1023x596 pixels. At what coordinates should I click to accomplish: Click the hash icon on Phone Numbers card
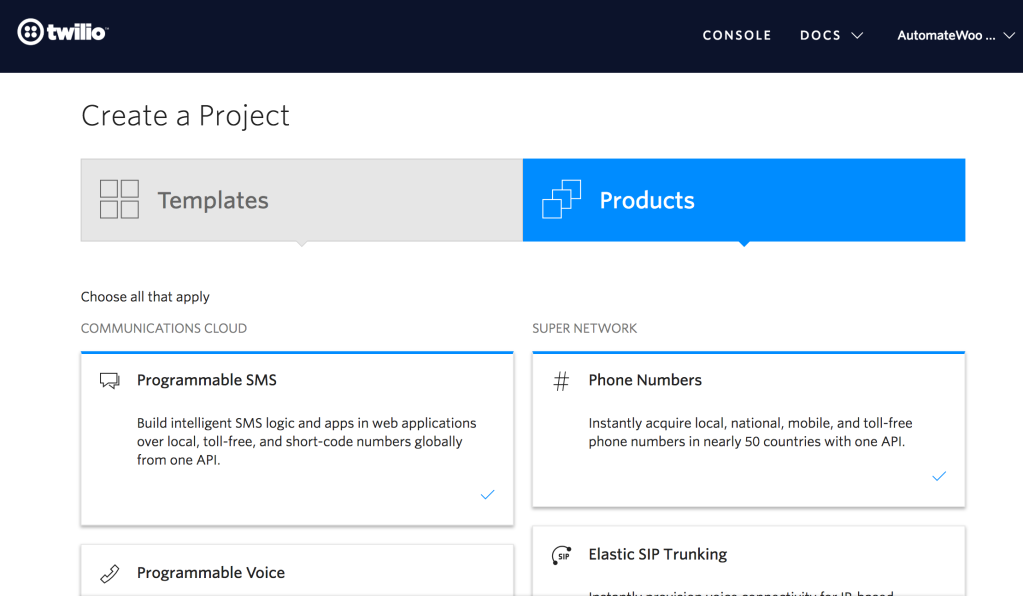pos(562,380)
